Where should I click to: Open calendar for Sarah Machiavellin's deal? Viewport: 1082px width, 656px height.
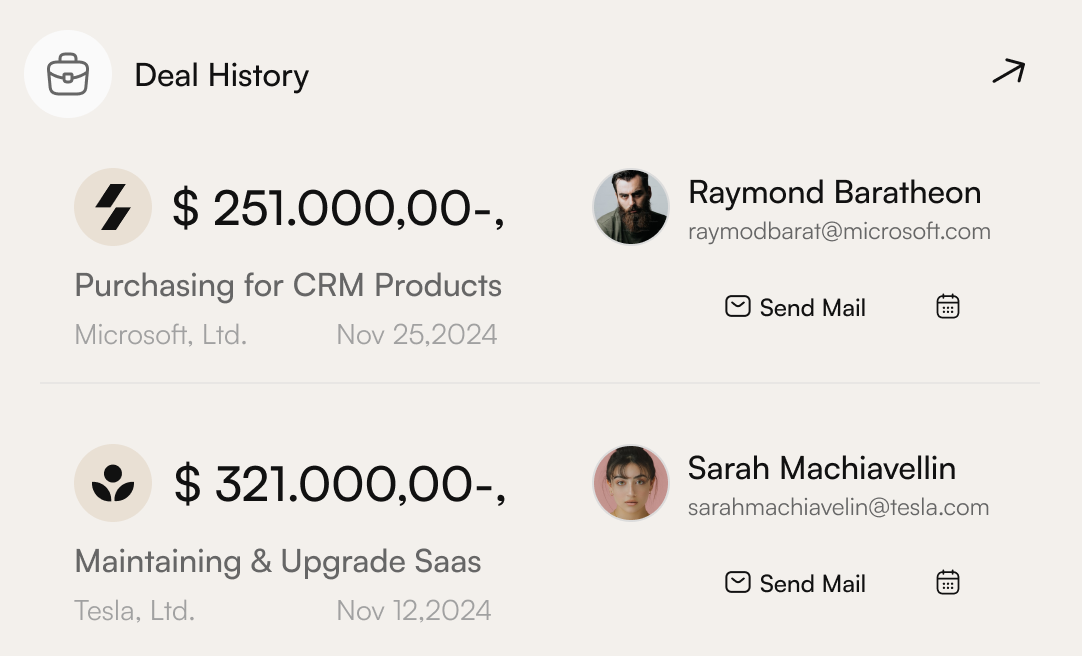click(x=947, y=582)
